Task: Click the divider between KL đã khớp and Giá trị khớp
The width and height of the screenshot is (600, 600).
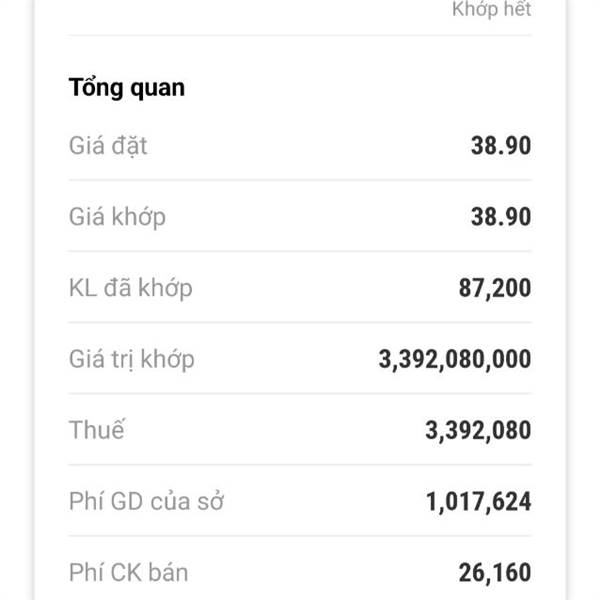Action: tap(300, 323)
